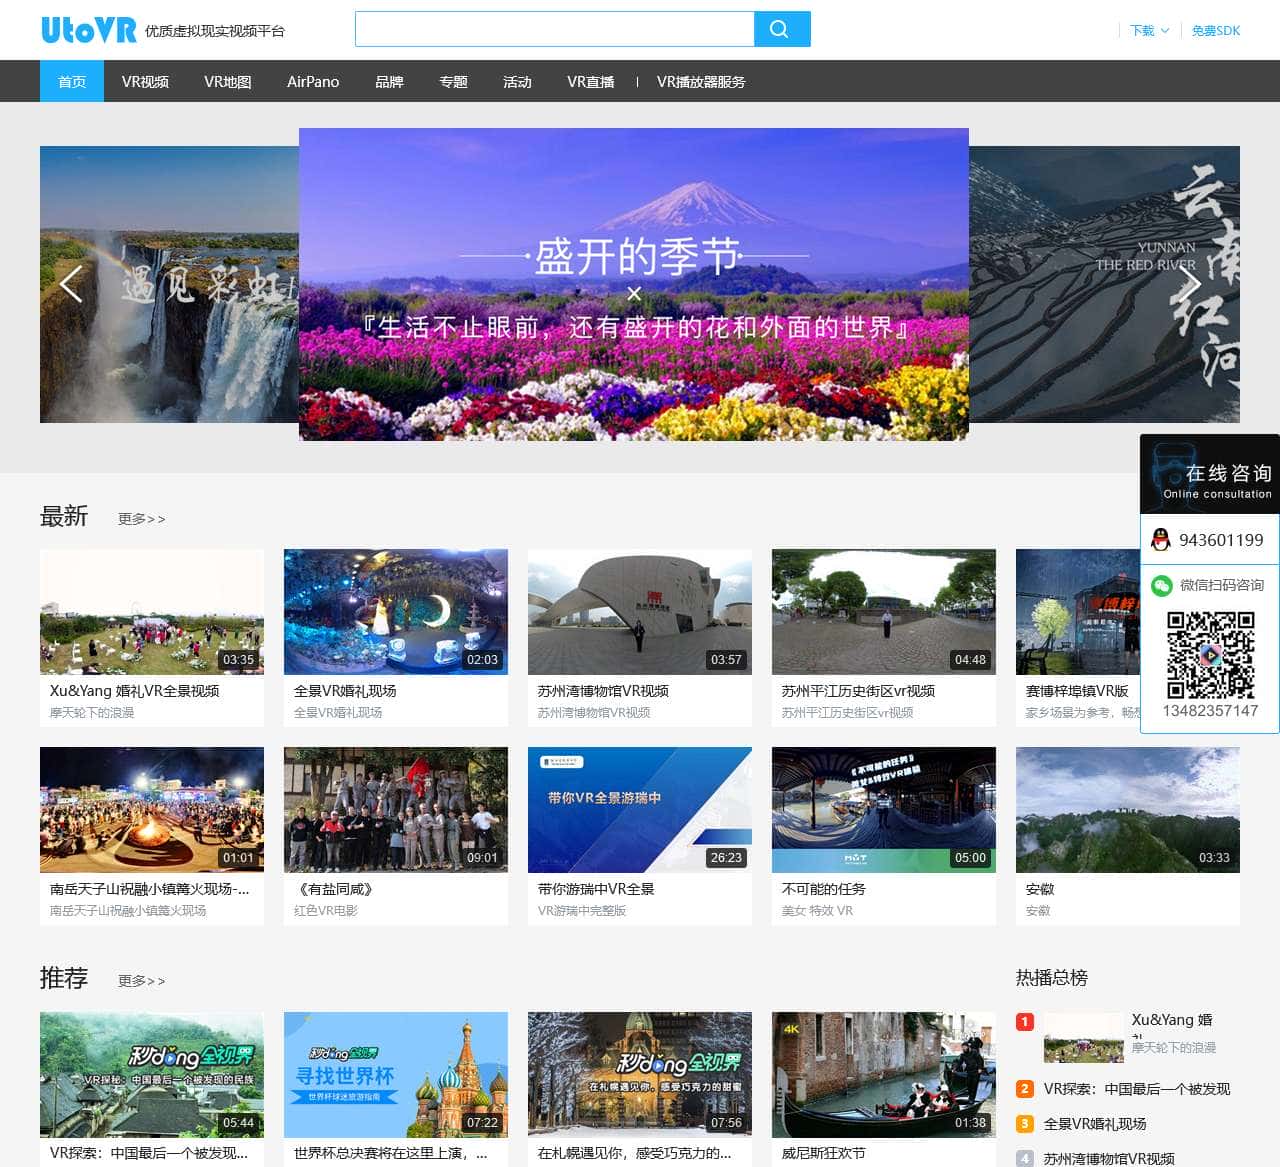1280x1167 pixels.
Task: Click inside the search input field
Action: click(x=554, y=29)
